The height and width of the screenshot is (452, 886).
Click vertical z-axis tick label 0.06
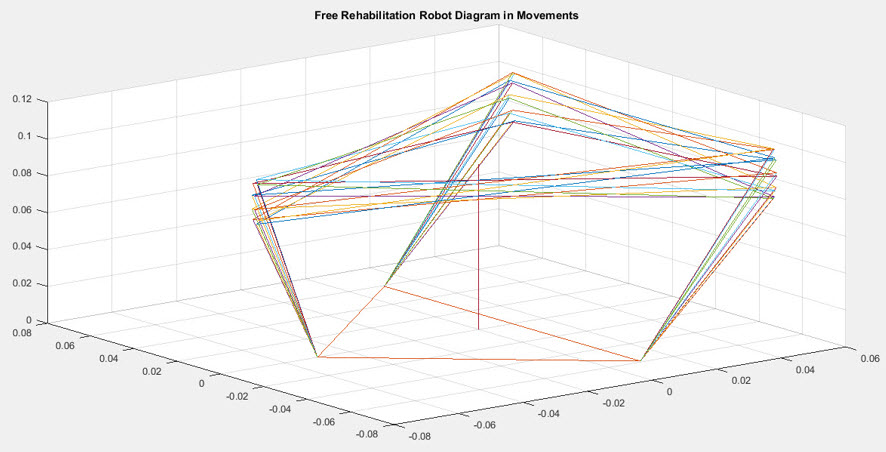coord(23,211)
